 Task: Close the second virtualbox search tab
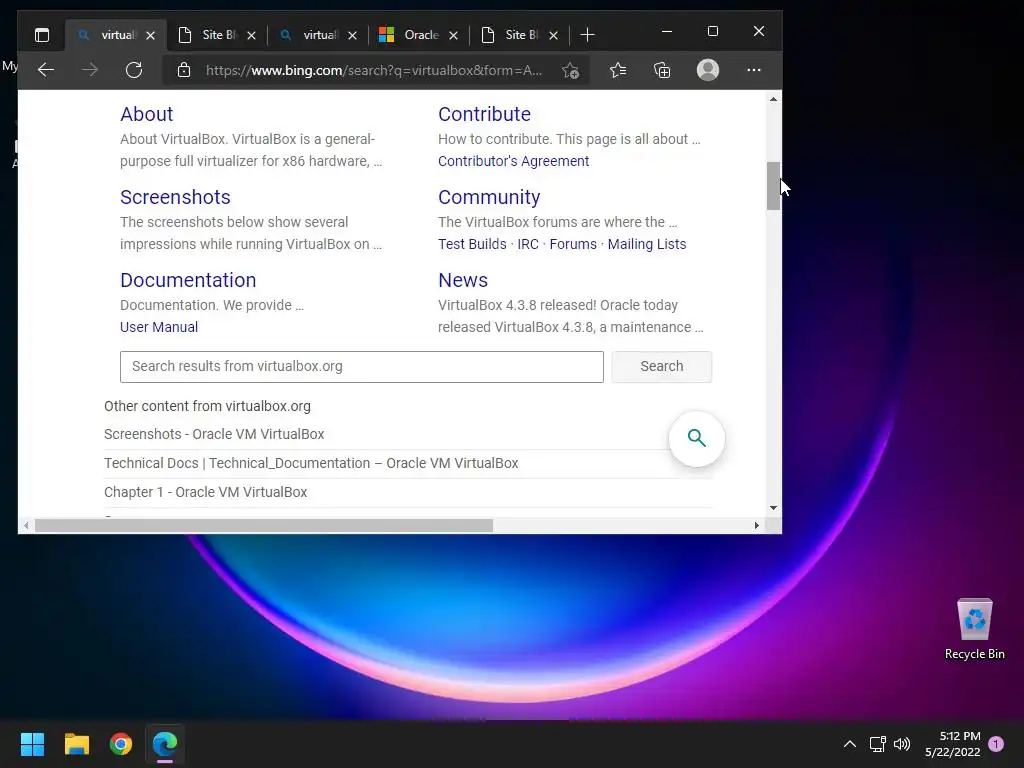tap(352, 35)
